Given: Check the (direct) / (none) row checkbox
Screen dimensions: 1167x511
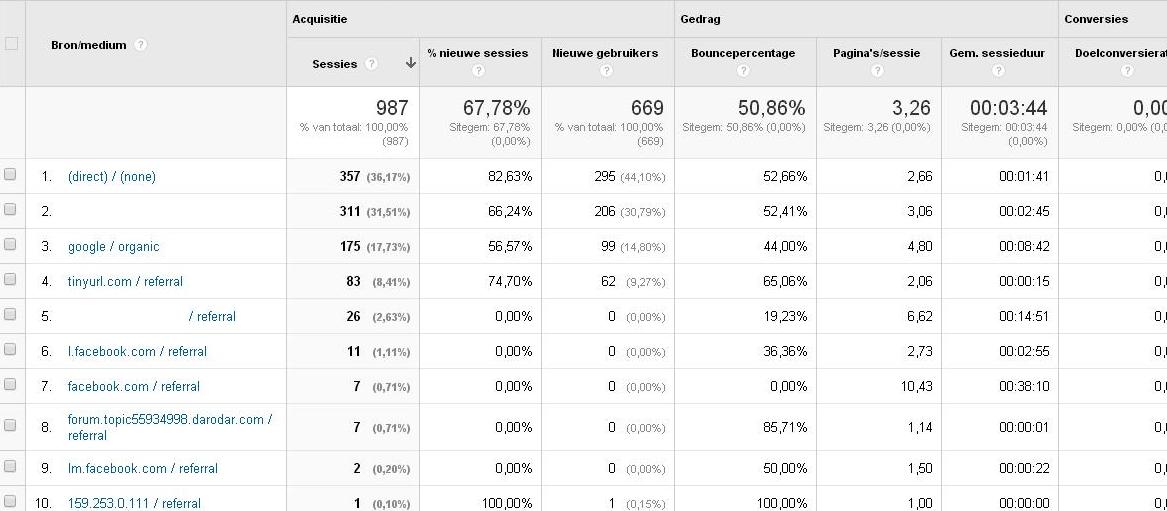Looking at the screenshot, I should (10, 175).
